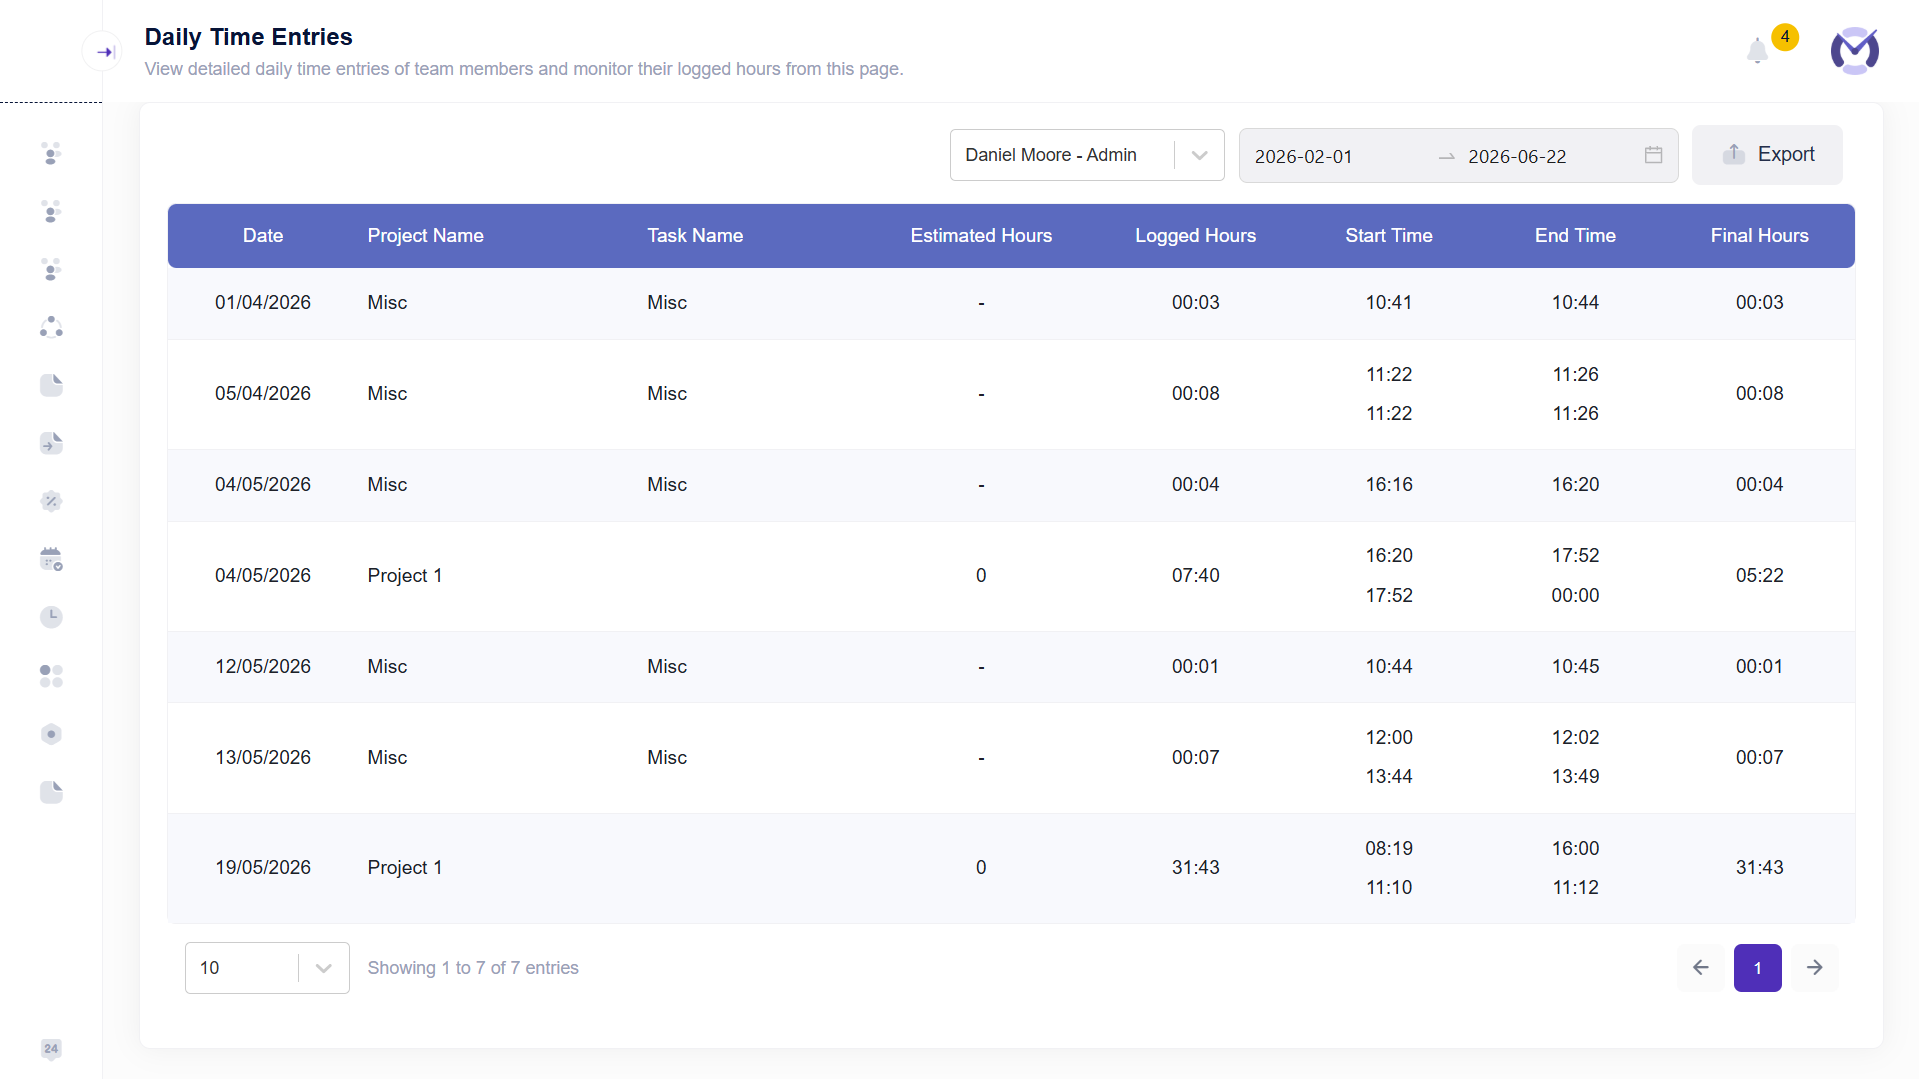Click end time 12:02
The image size is (1919, 1079).
(x=1575, y=738)
